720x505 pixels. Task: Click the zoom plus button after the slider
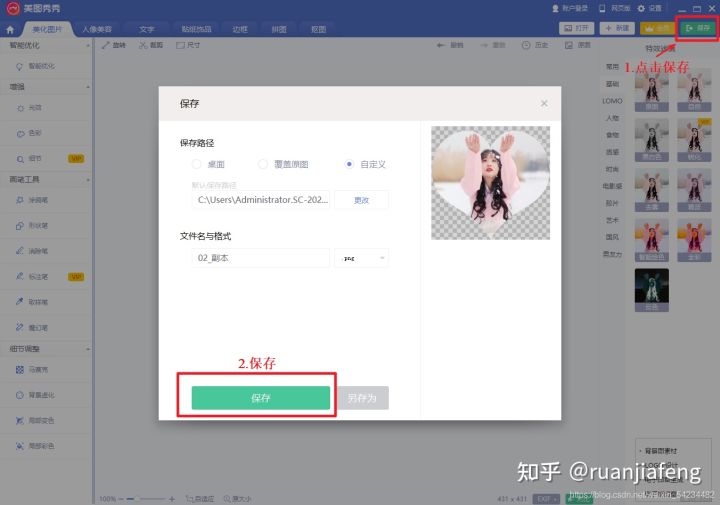172,499
